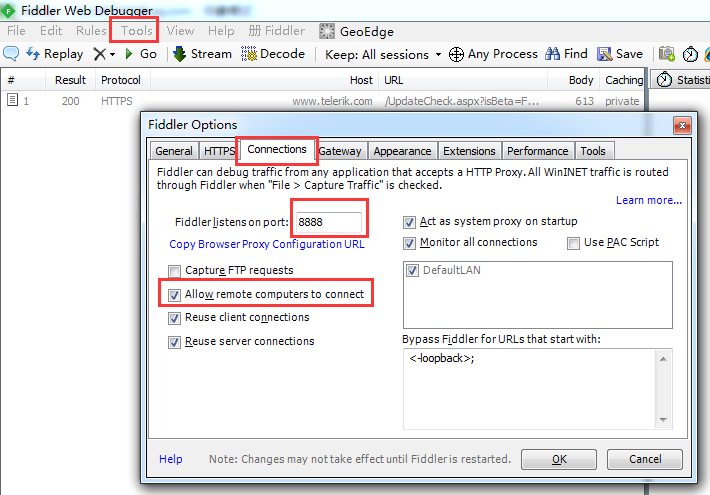Toggle Reuse server connections checkbox
The height and width of the screenshot is (495, 710).
click(174, 342)
